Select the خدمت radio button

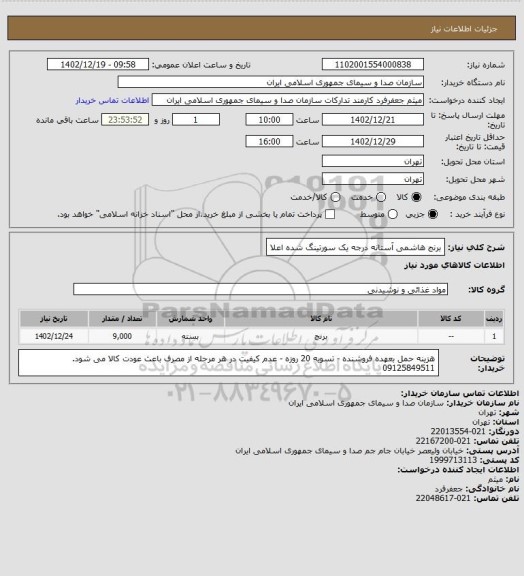[x=381, y=197]
